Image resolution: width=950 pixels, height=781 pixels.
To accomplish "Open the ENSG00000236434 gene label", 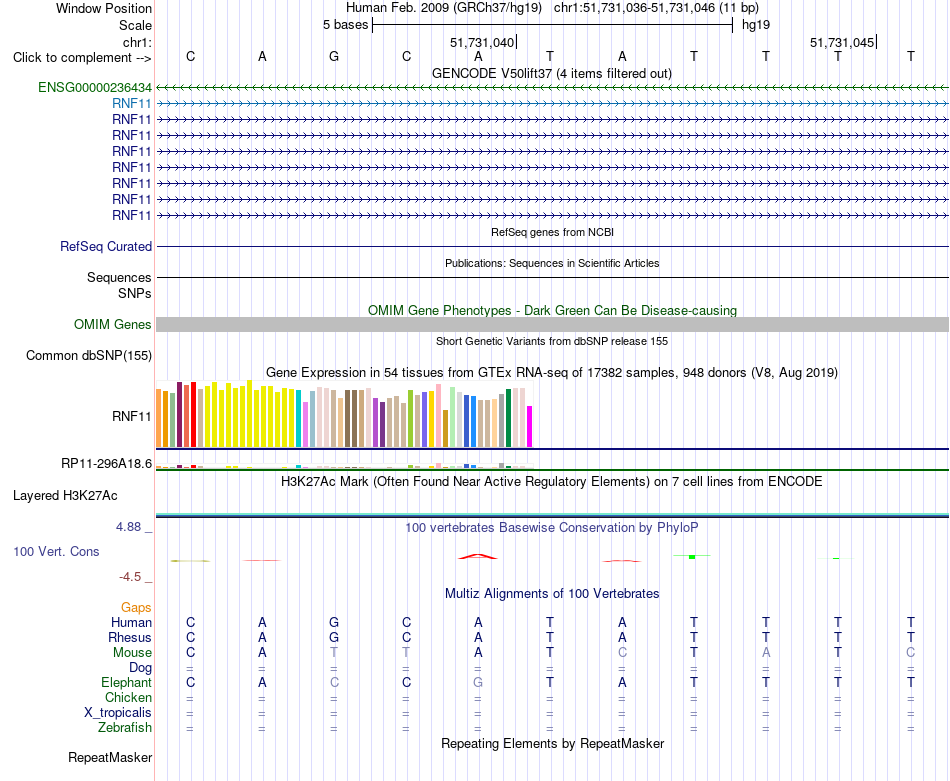I will [x=95, y=87].
